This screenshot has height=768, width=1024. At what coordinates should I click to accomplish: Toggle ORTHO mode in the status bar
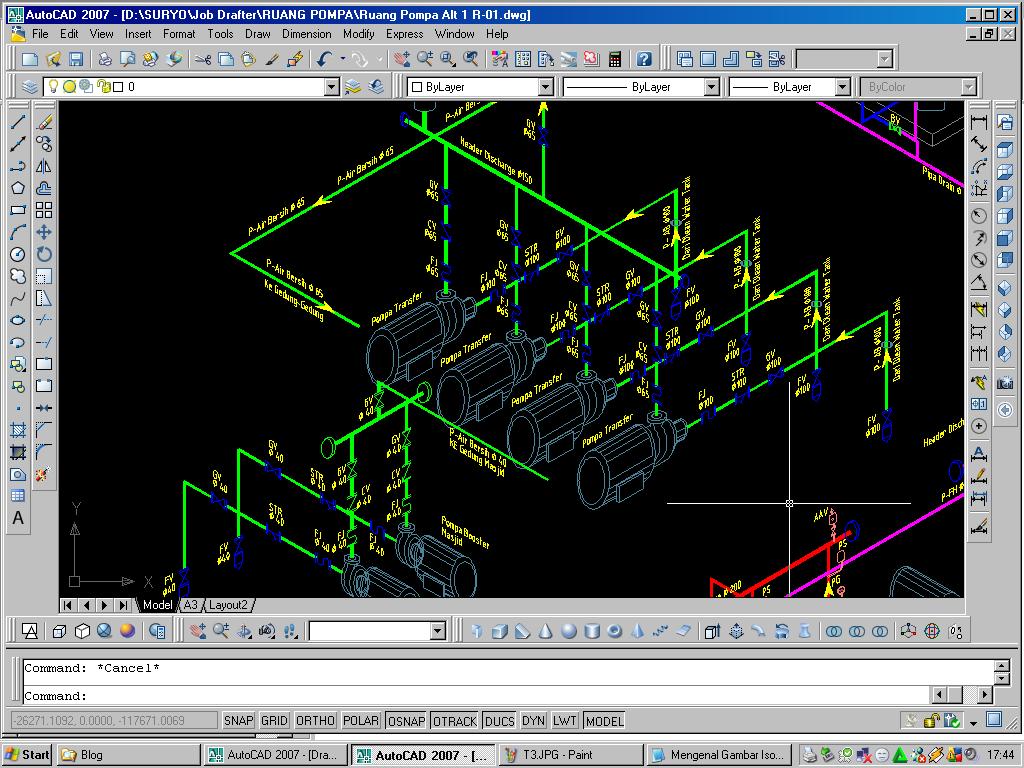point(316,720)
